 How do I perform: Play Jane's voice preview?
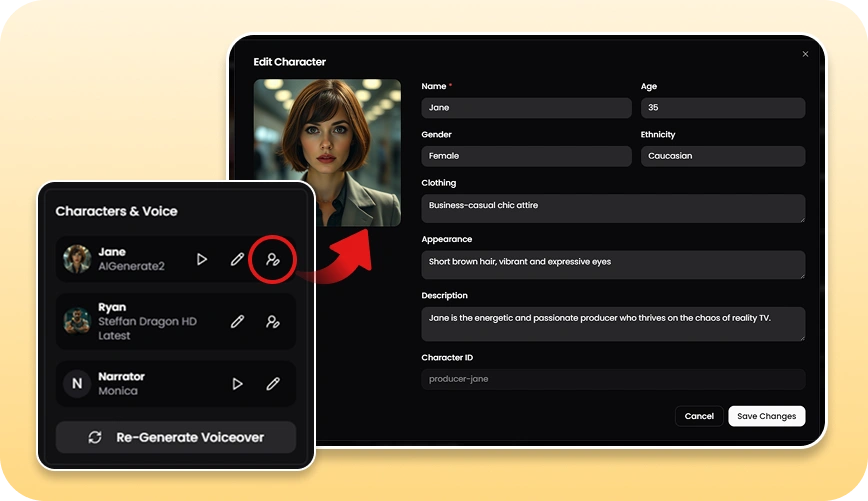pos(202,259)
